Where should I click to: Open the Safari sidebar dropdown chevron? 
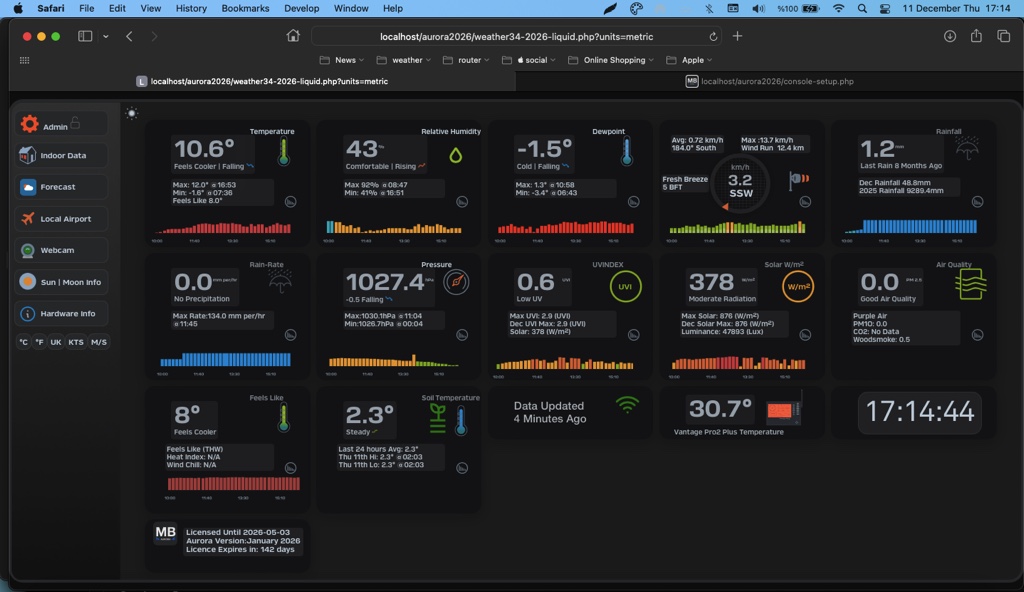pos(105,36)
